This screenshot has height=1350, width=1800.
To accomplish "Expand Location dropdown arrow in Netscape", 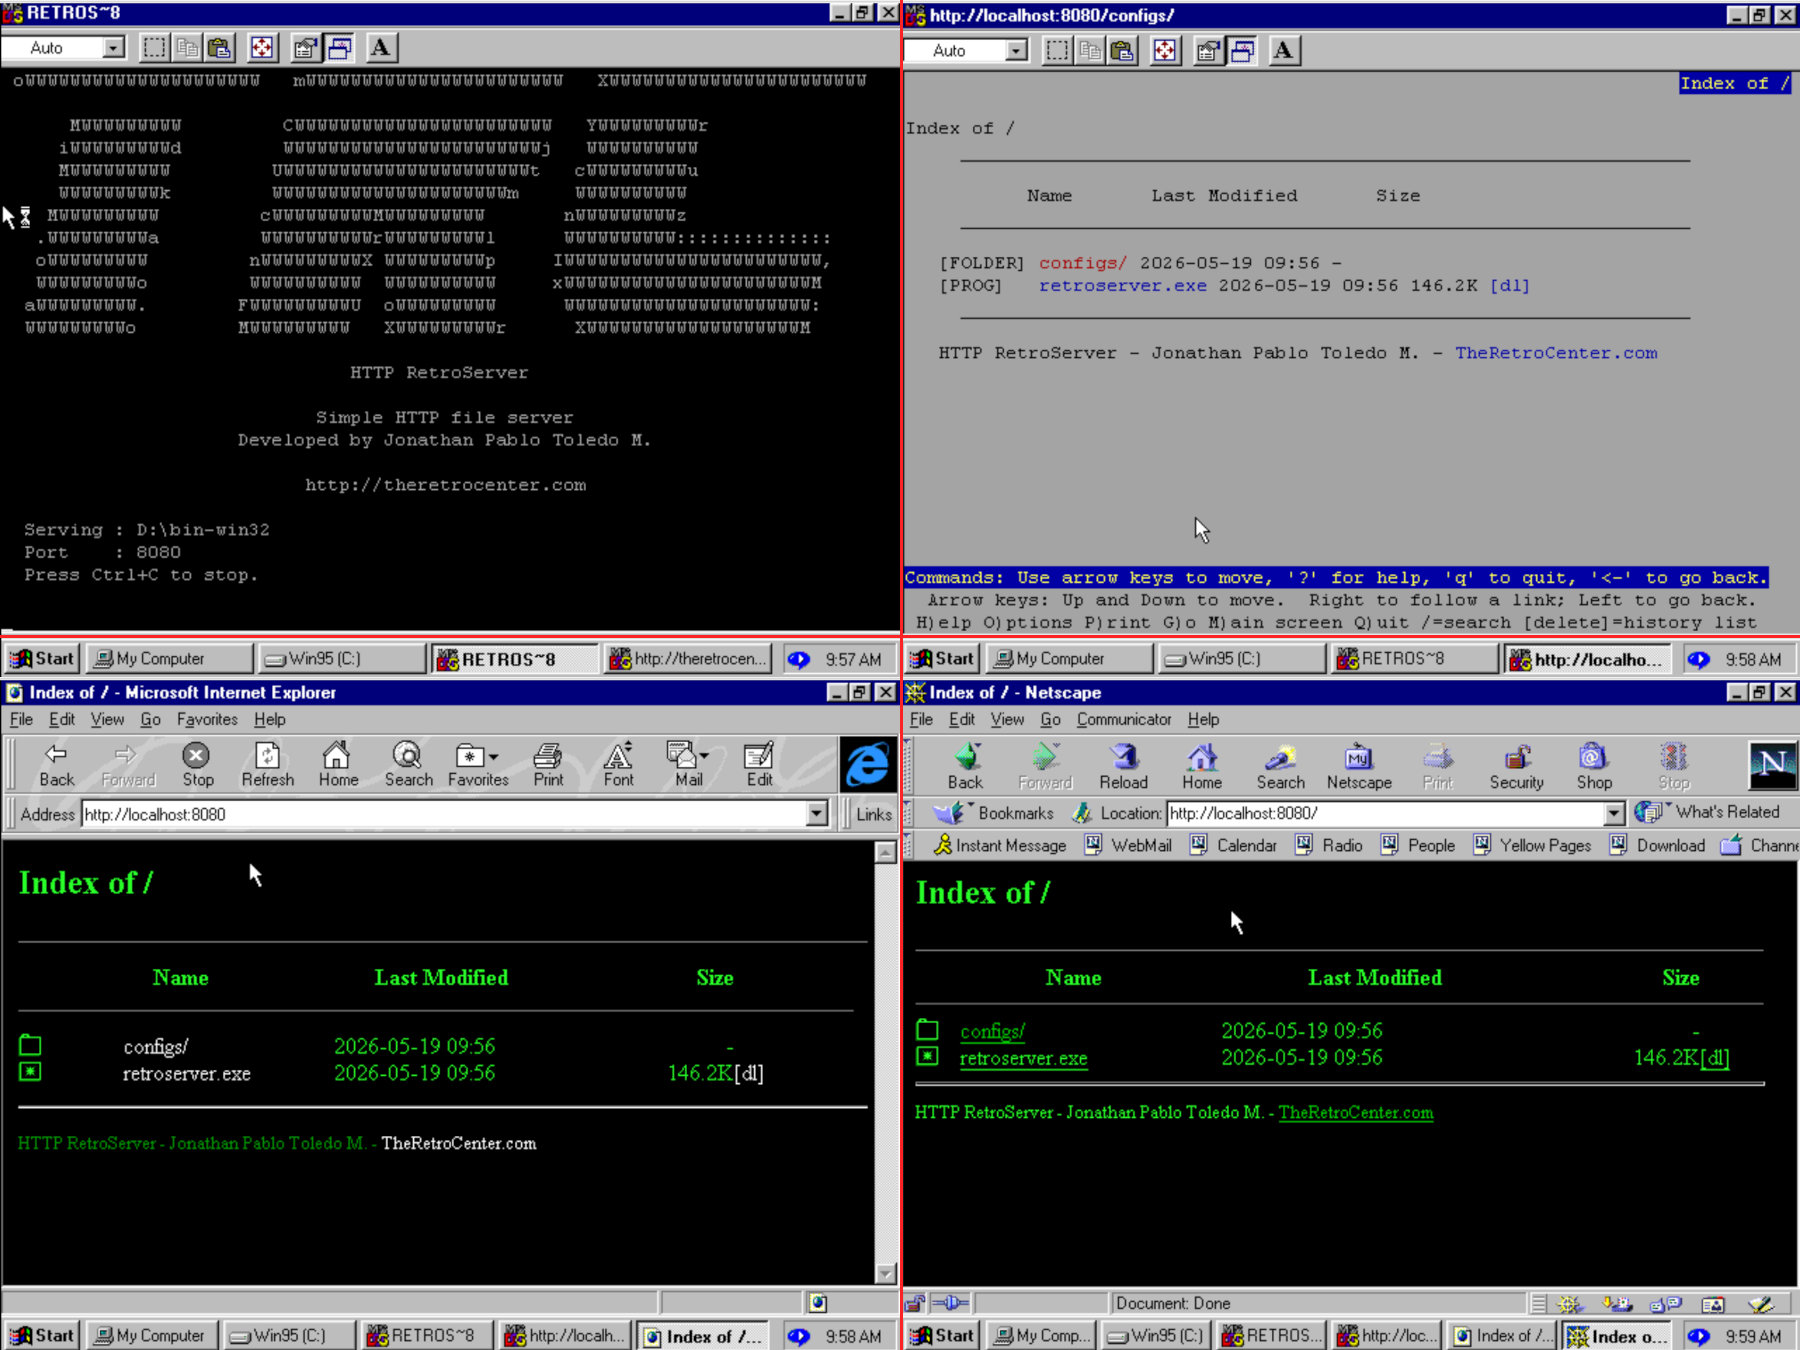I will tap(1614, 813).
